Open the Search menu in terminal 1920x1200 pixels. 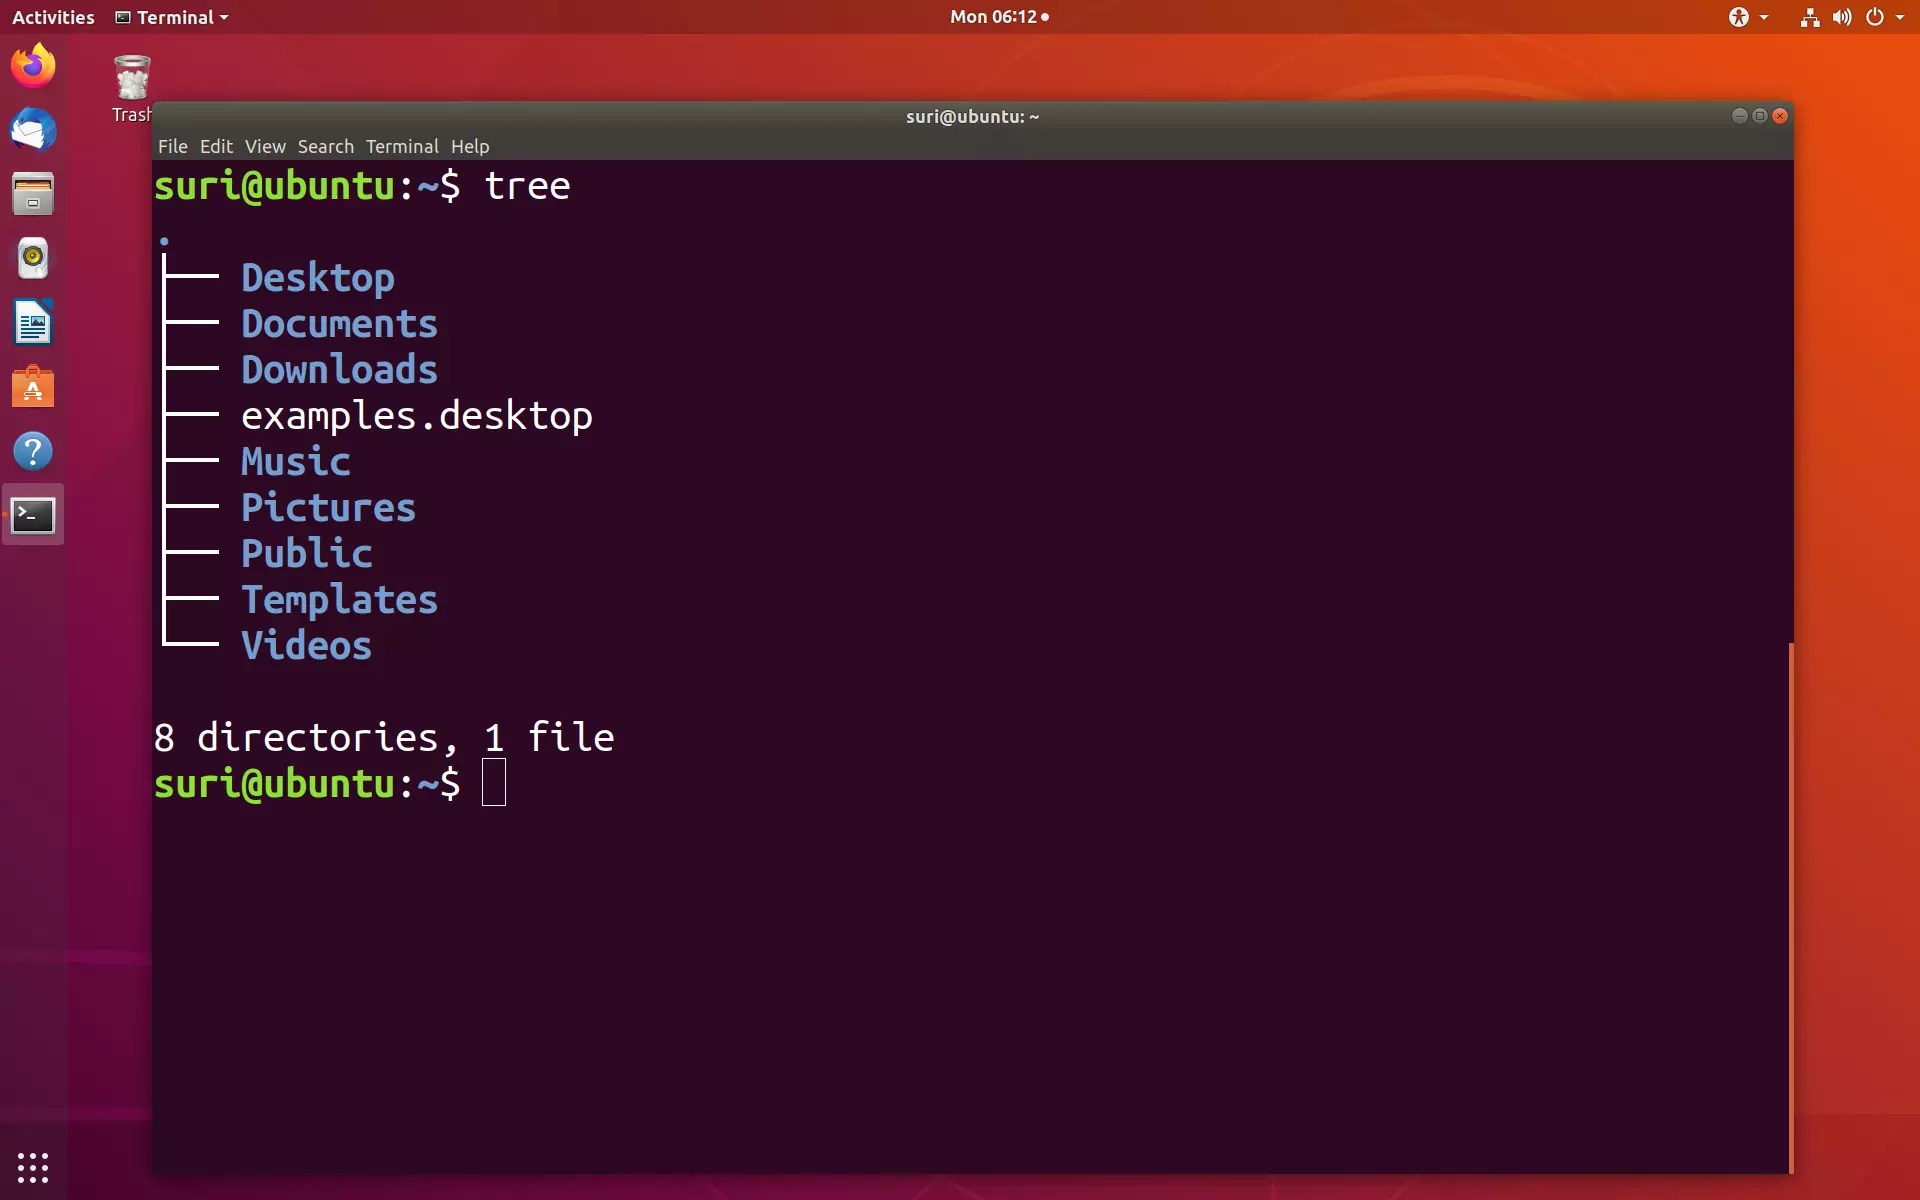pyautogui.click(x=325, y=146)
